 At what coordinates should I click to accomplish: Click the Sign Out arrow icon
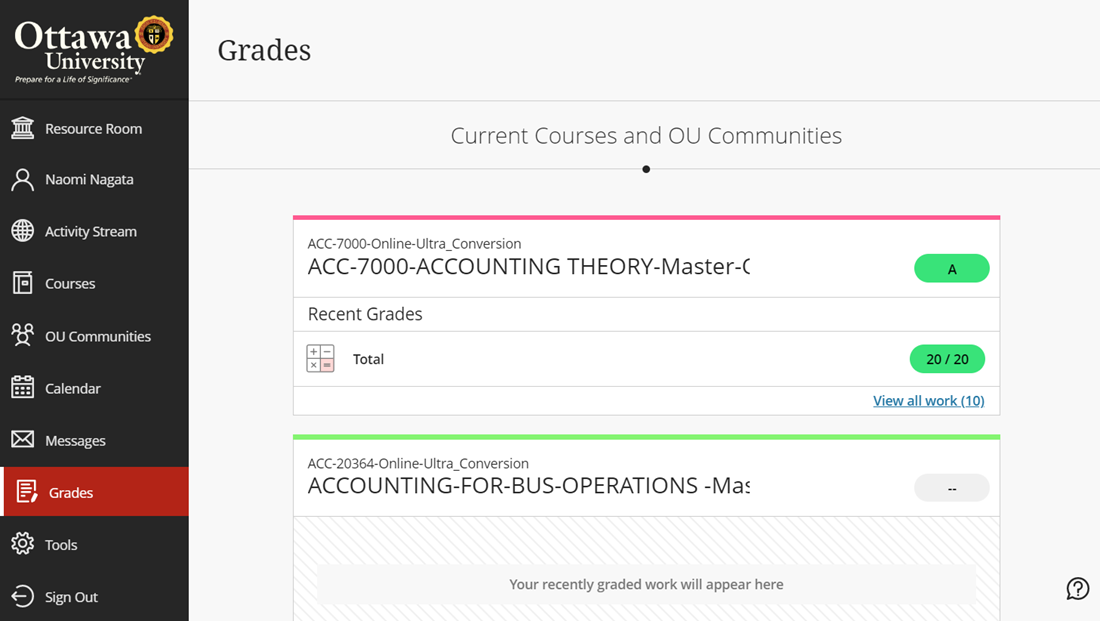(22, 597)
